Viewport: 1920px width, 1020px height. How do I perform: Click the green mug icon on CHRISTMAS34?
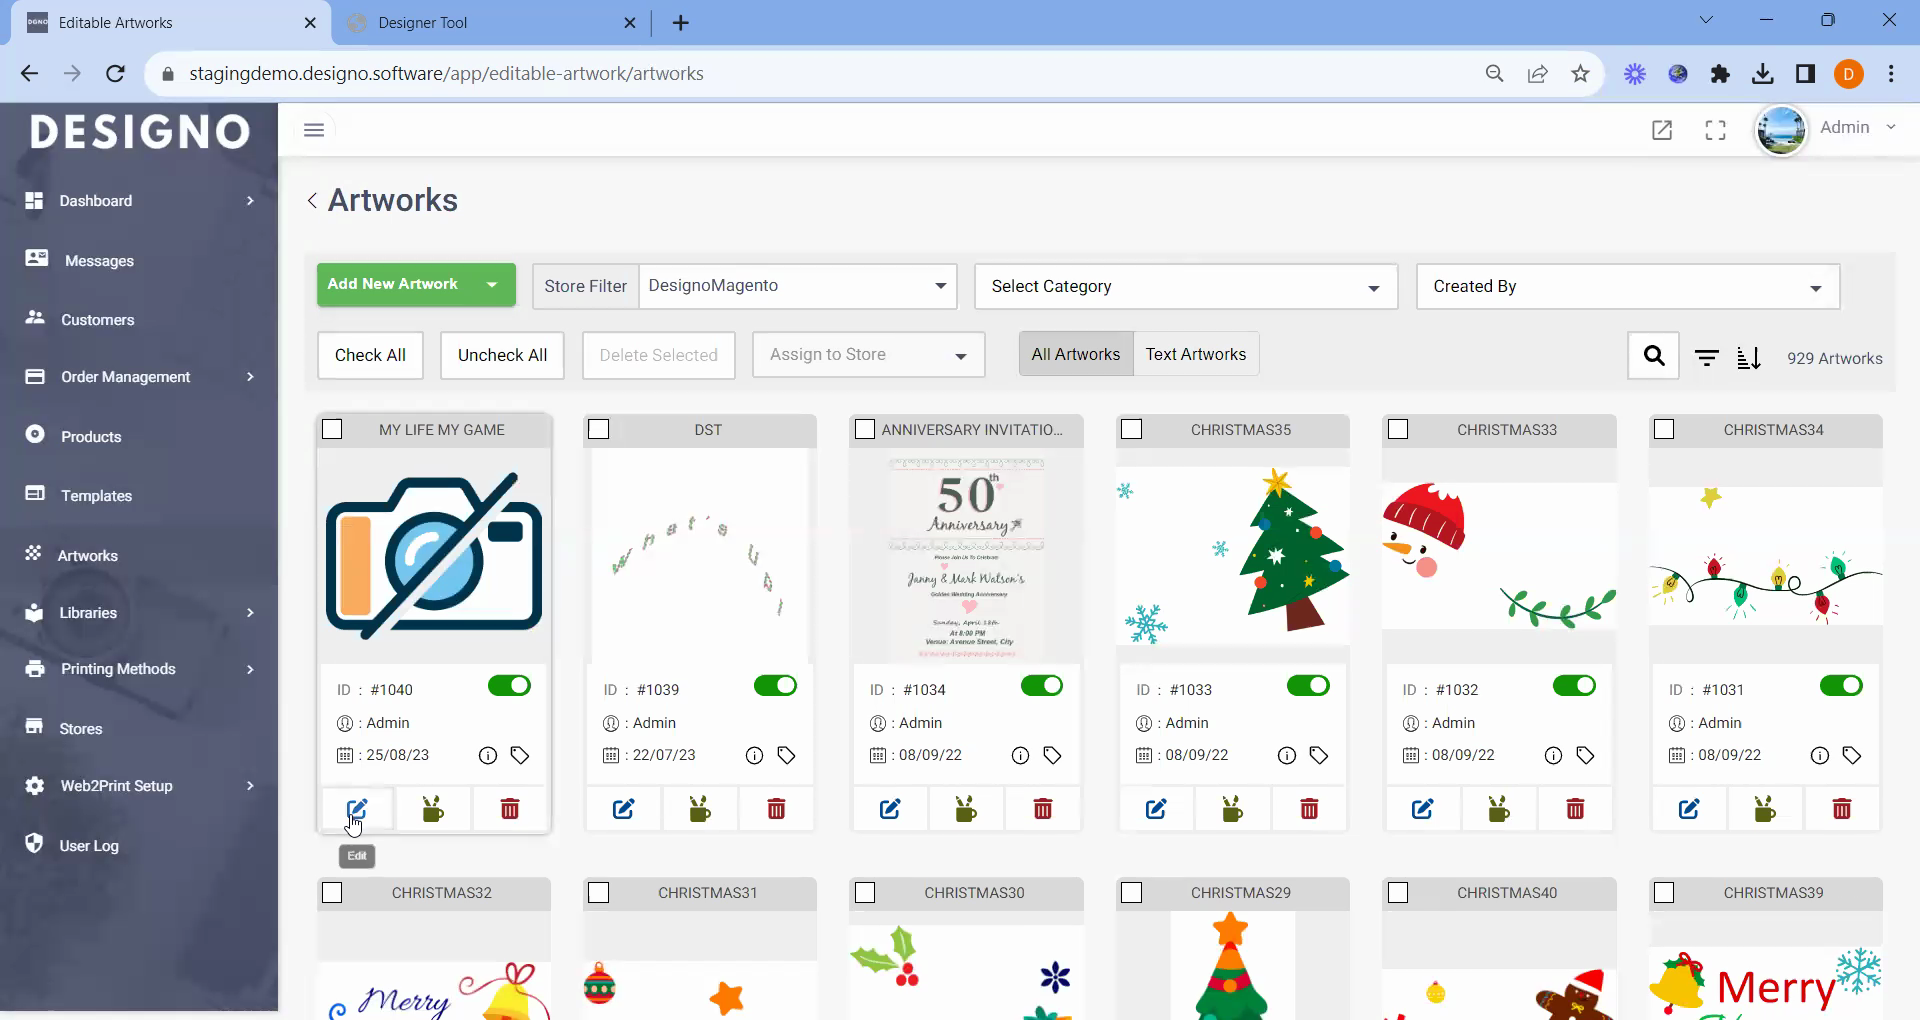(x=1765, y=809)
